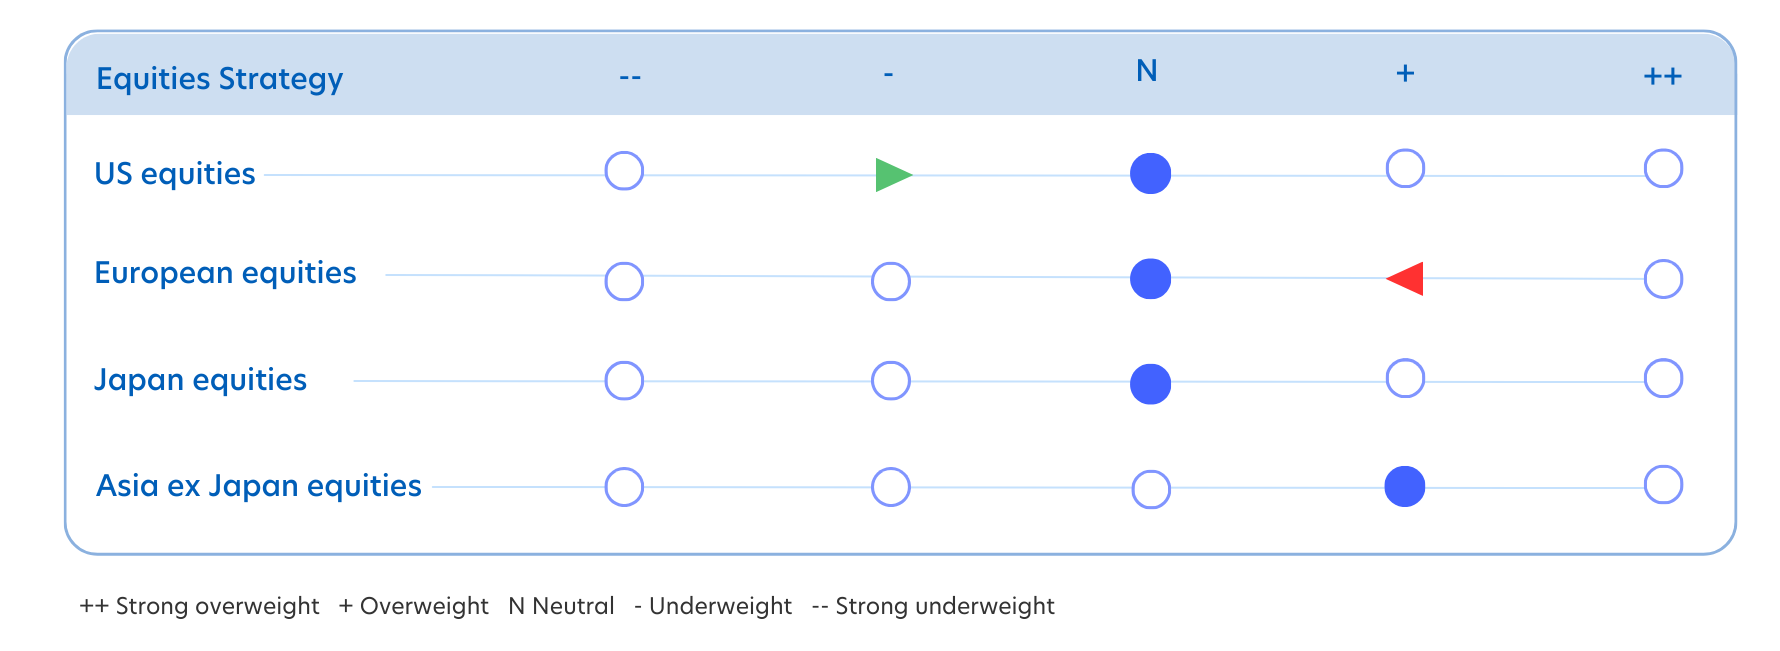Select the filled Neutral dot for US equities
Image resolution: width=1780 pixels, height=651 pixels.
pyautogui.click(x=1150, y=174)
